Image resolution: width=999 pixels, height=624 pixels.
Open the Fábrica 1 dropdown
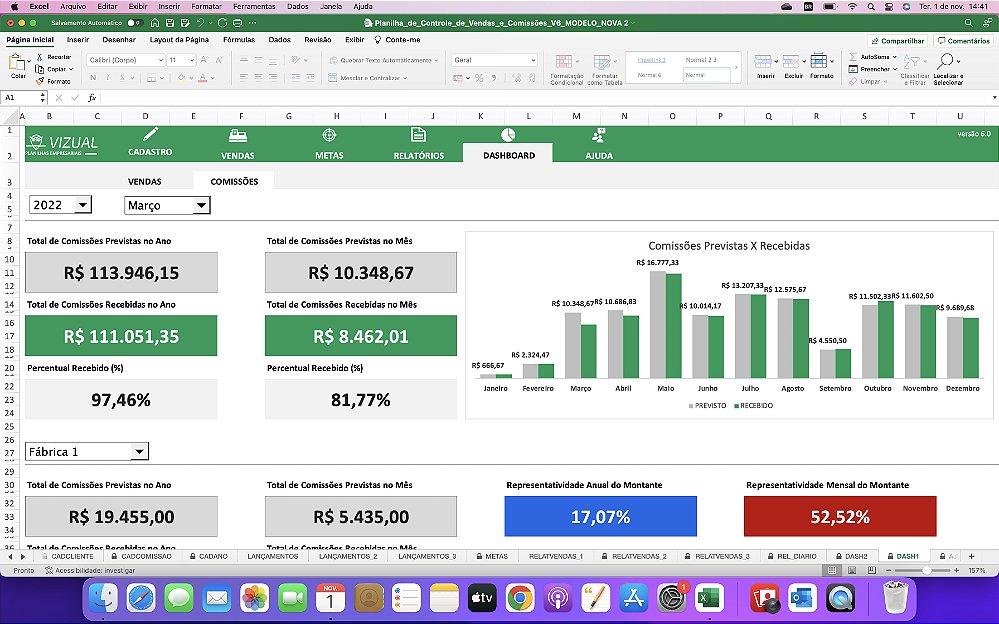(140, 451)
